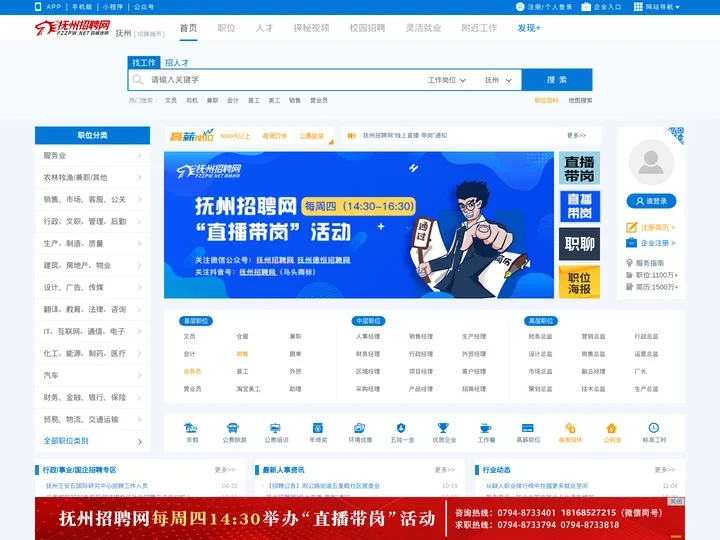Click the 请登录 button
Screen dimensions: 720x540
pos(651,201)
